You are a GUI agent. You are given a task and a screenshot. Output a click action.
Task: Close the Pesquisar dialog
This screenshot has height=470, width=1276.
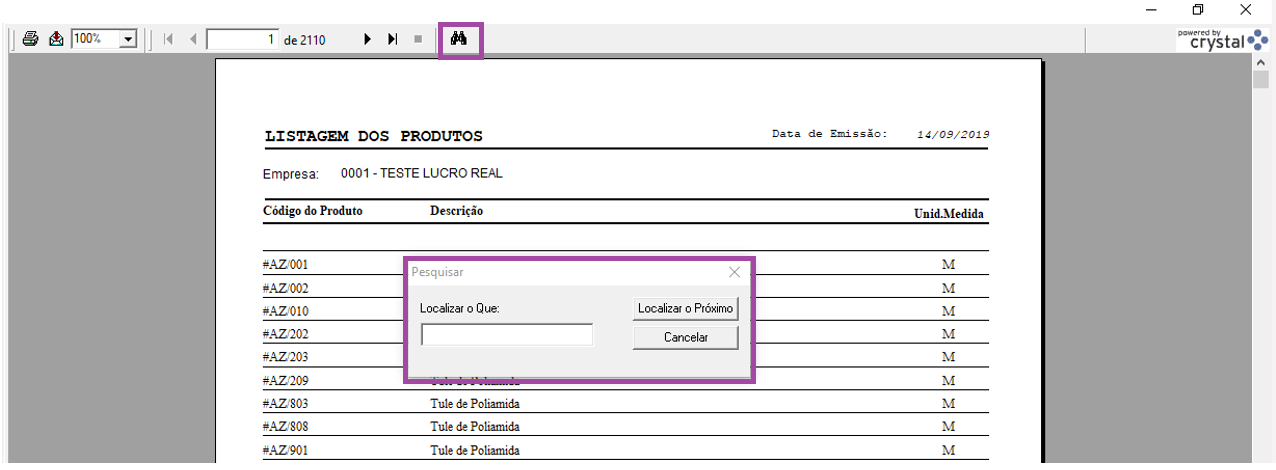point(734,272)
